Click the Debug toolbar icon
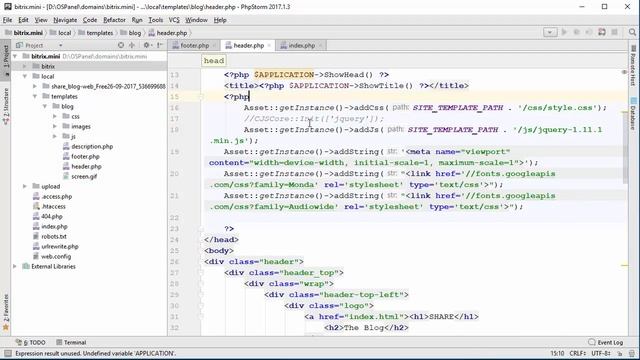Viewport: 640px width, 360px height. click(x=576, y=32)
